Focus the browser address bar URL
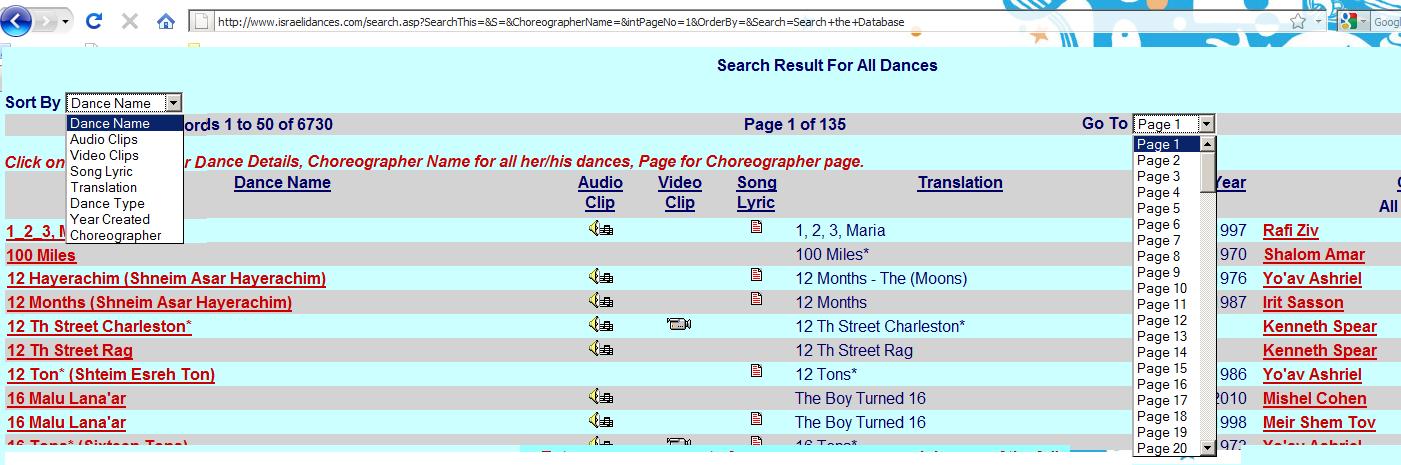The width and height of the screenshot is (1401, 465). pos(560,21)
